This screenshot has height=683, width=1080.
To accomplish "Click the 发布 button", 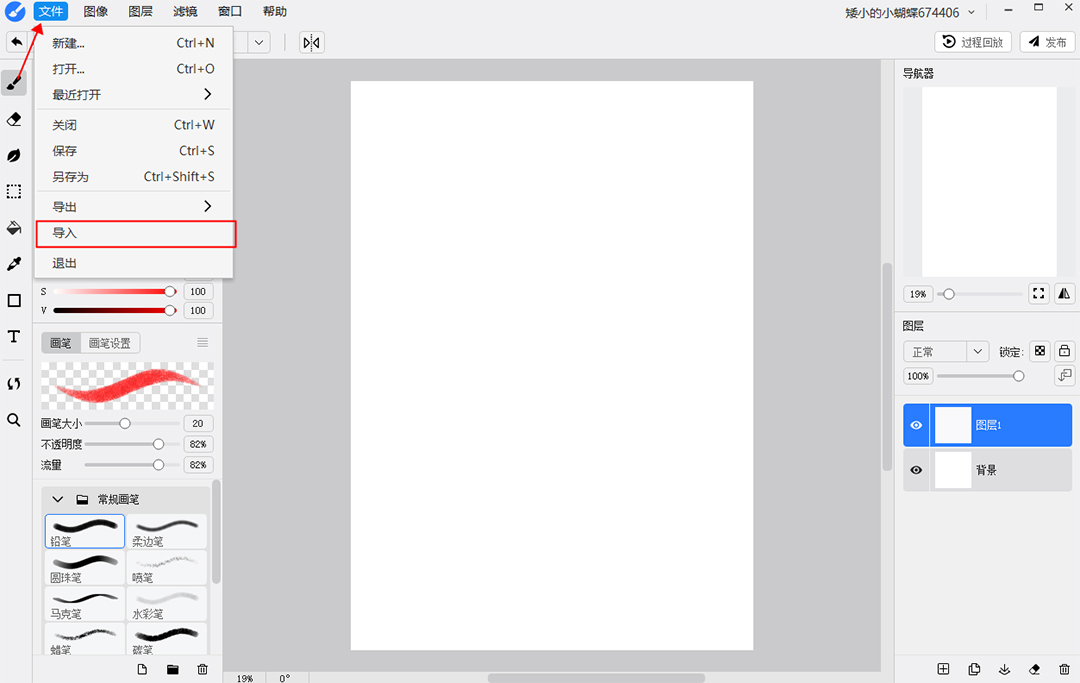I will (x=1047, y=42).
